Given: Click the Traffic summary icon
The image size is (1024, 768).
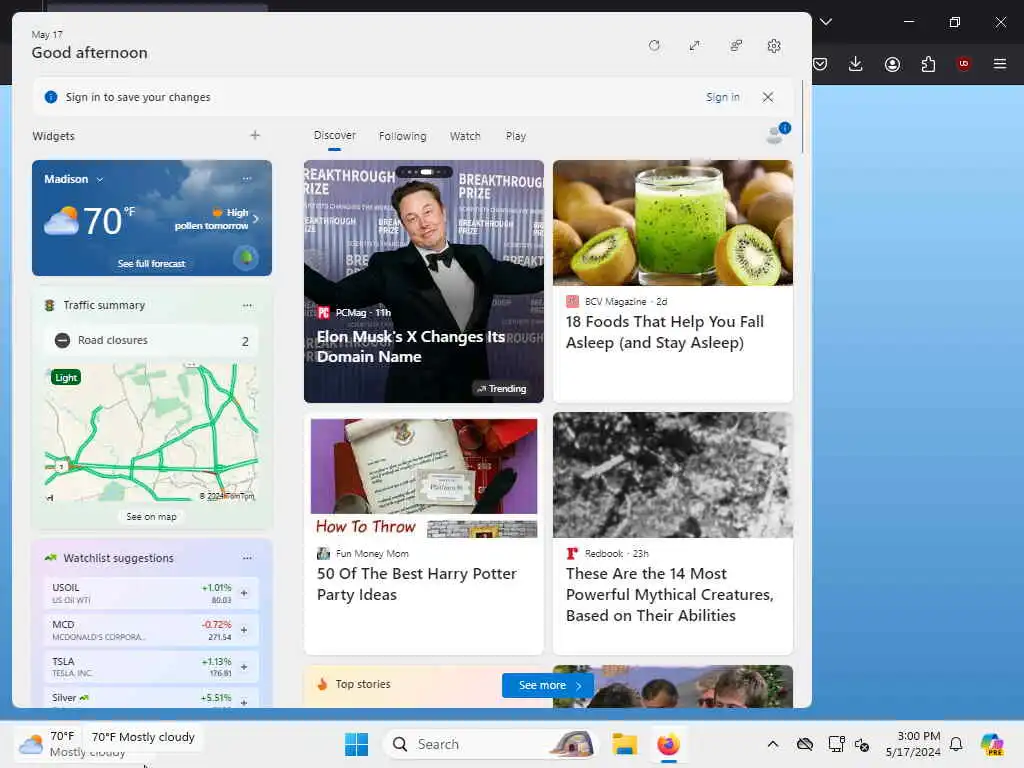Looking at the screenshot, I should tap(50, 305).
